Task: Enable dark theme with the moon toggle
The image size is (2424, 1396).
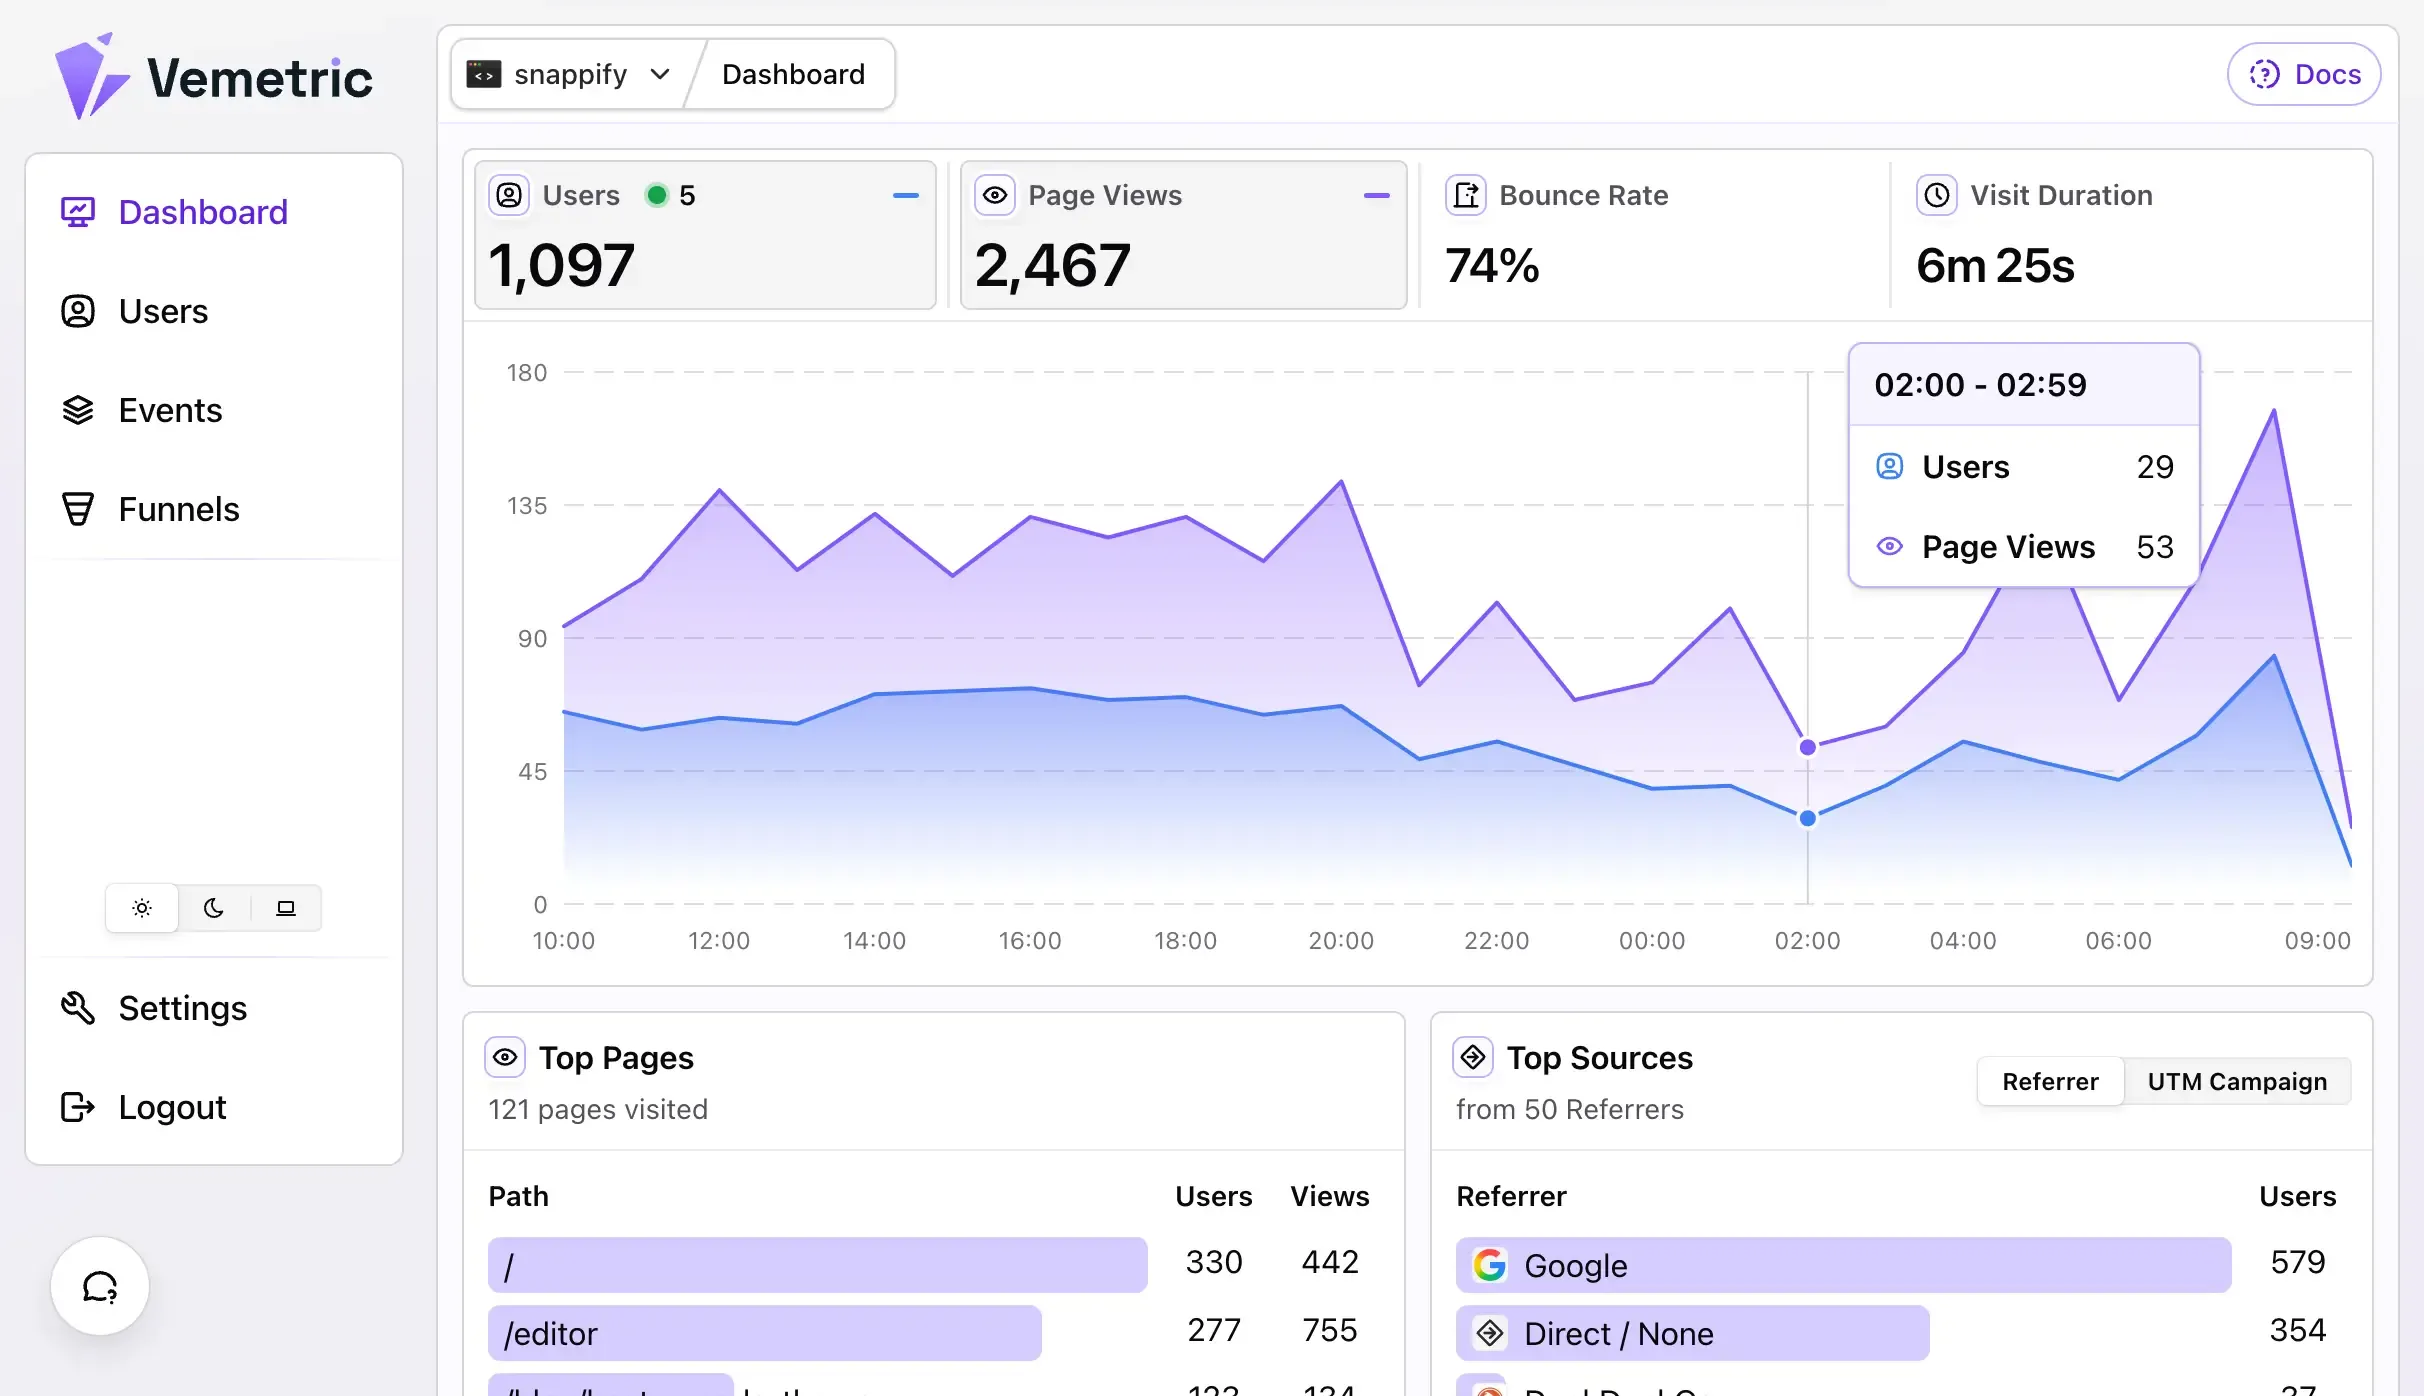Action: tap(213, 908)
